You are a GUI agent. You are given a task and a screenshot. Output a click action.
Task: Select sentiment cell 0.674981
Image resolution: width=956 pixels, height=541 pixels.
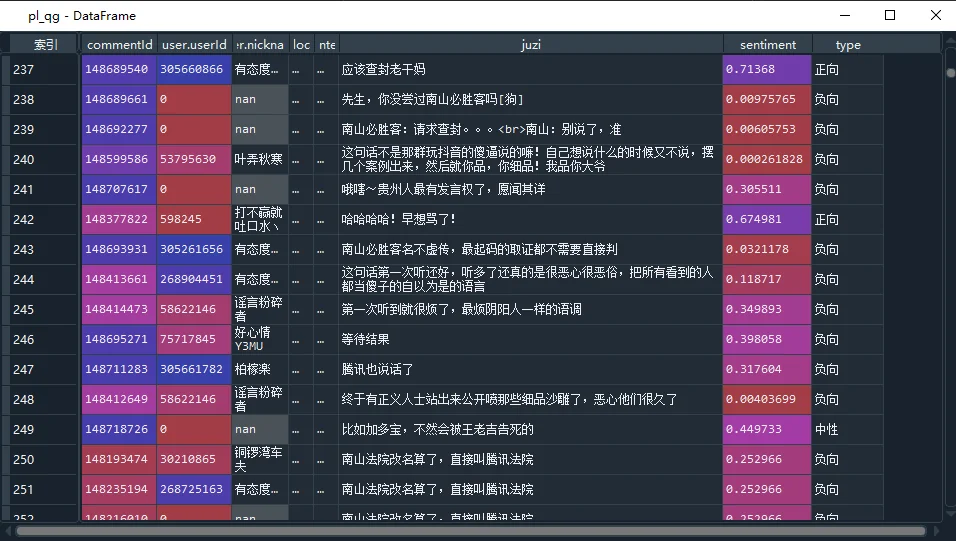767,219
